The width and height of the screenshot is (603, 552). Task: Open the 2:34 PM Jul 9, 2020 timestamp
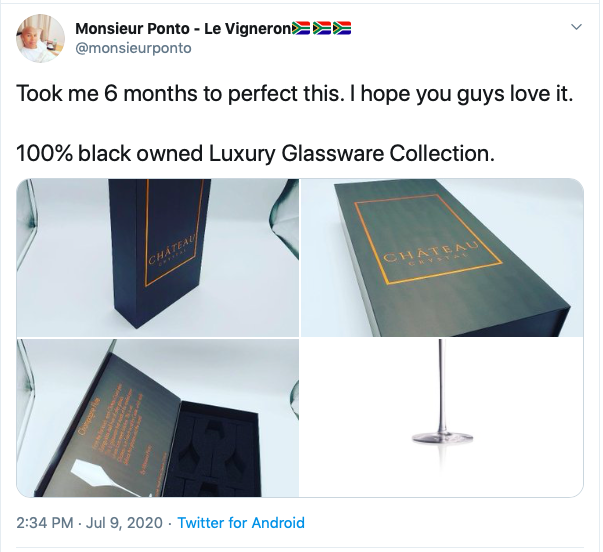(90, 523)
